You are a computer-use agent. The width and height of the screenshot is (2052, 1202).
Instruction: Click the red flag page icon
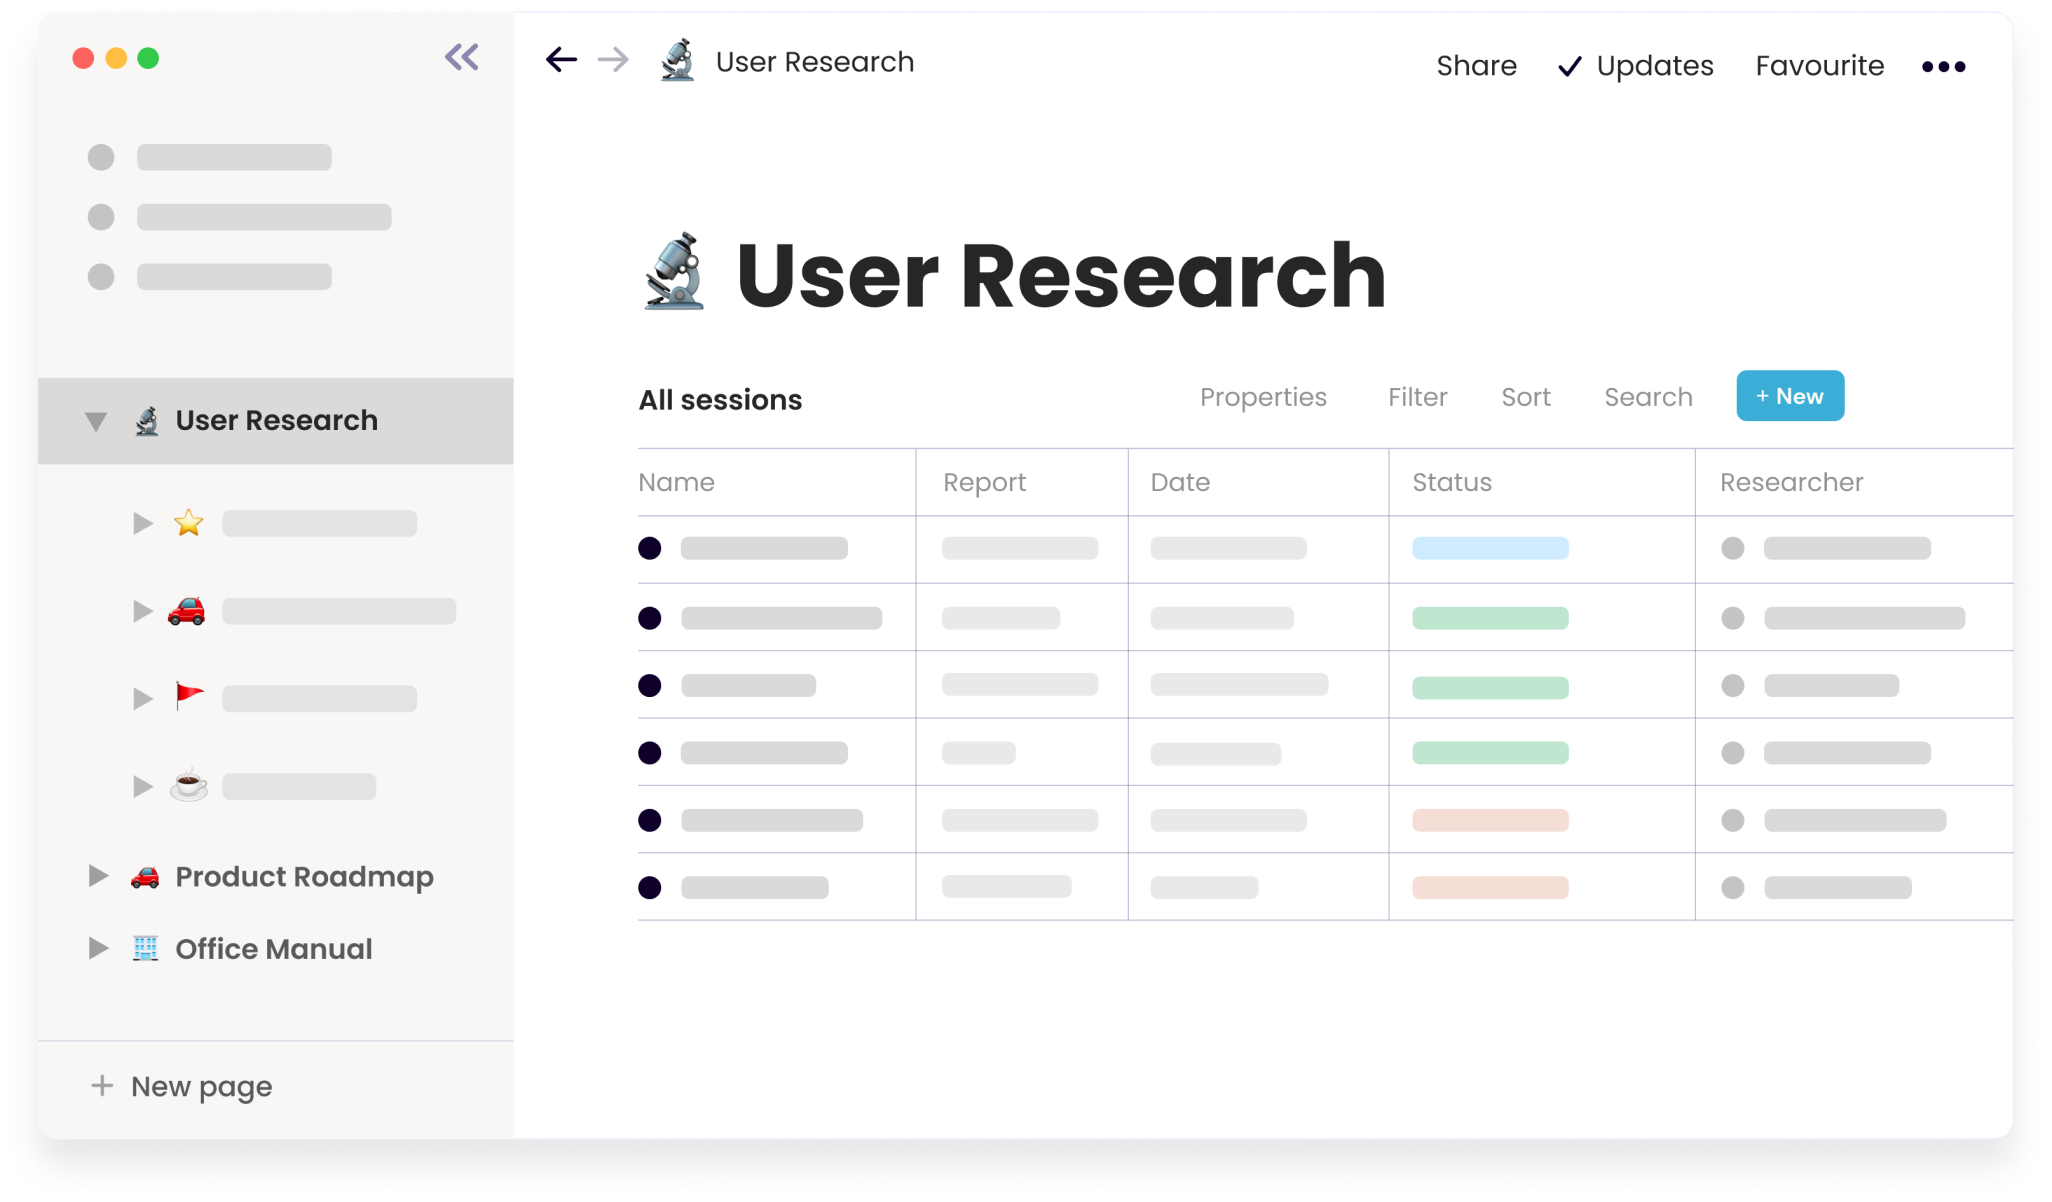click(x=189, y=697)
